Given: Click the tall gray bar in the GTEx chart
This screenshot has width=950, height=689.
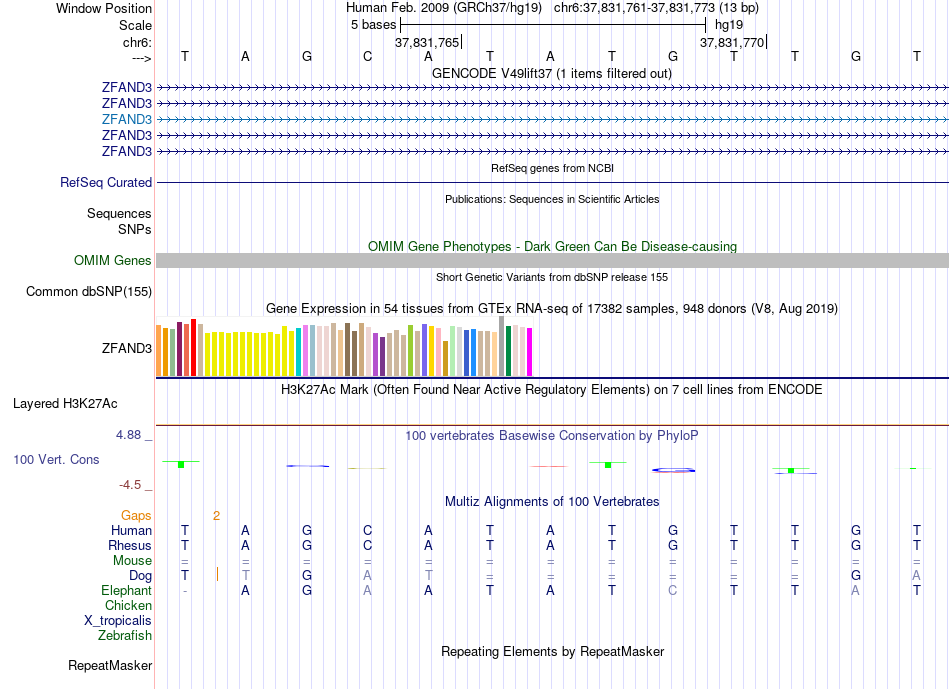Looking at the screenshot, I should [502, 346].
